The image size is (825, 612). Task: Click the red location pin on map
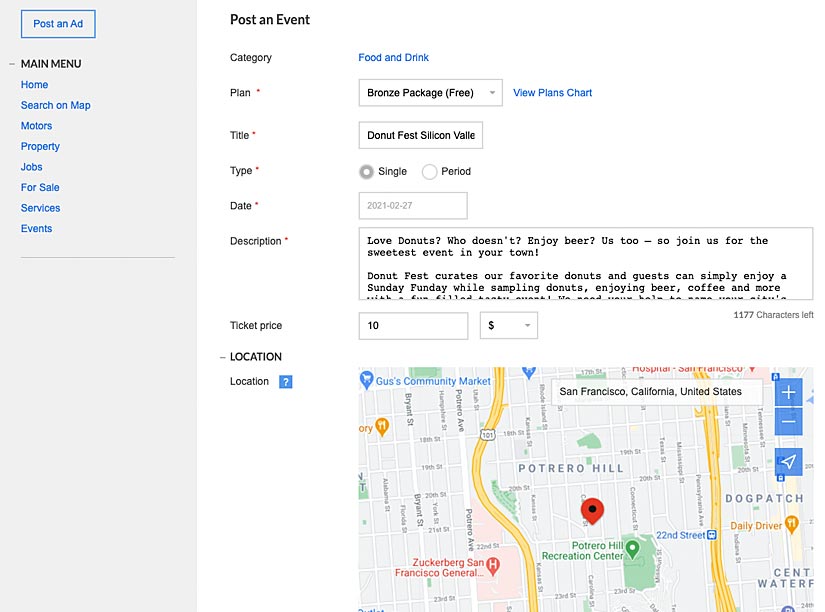[592, 511]
